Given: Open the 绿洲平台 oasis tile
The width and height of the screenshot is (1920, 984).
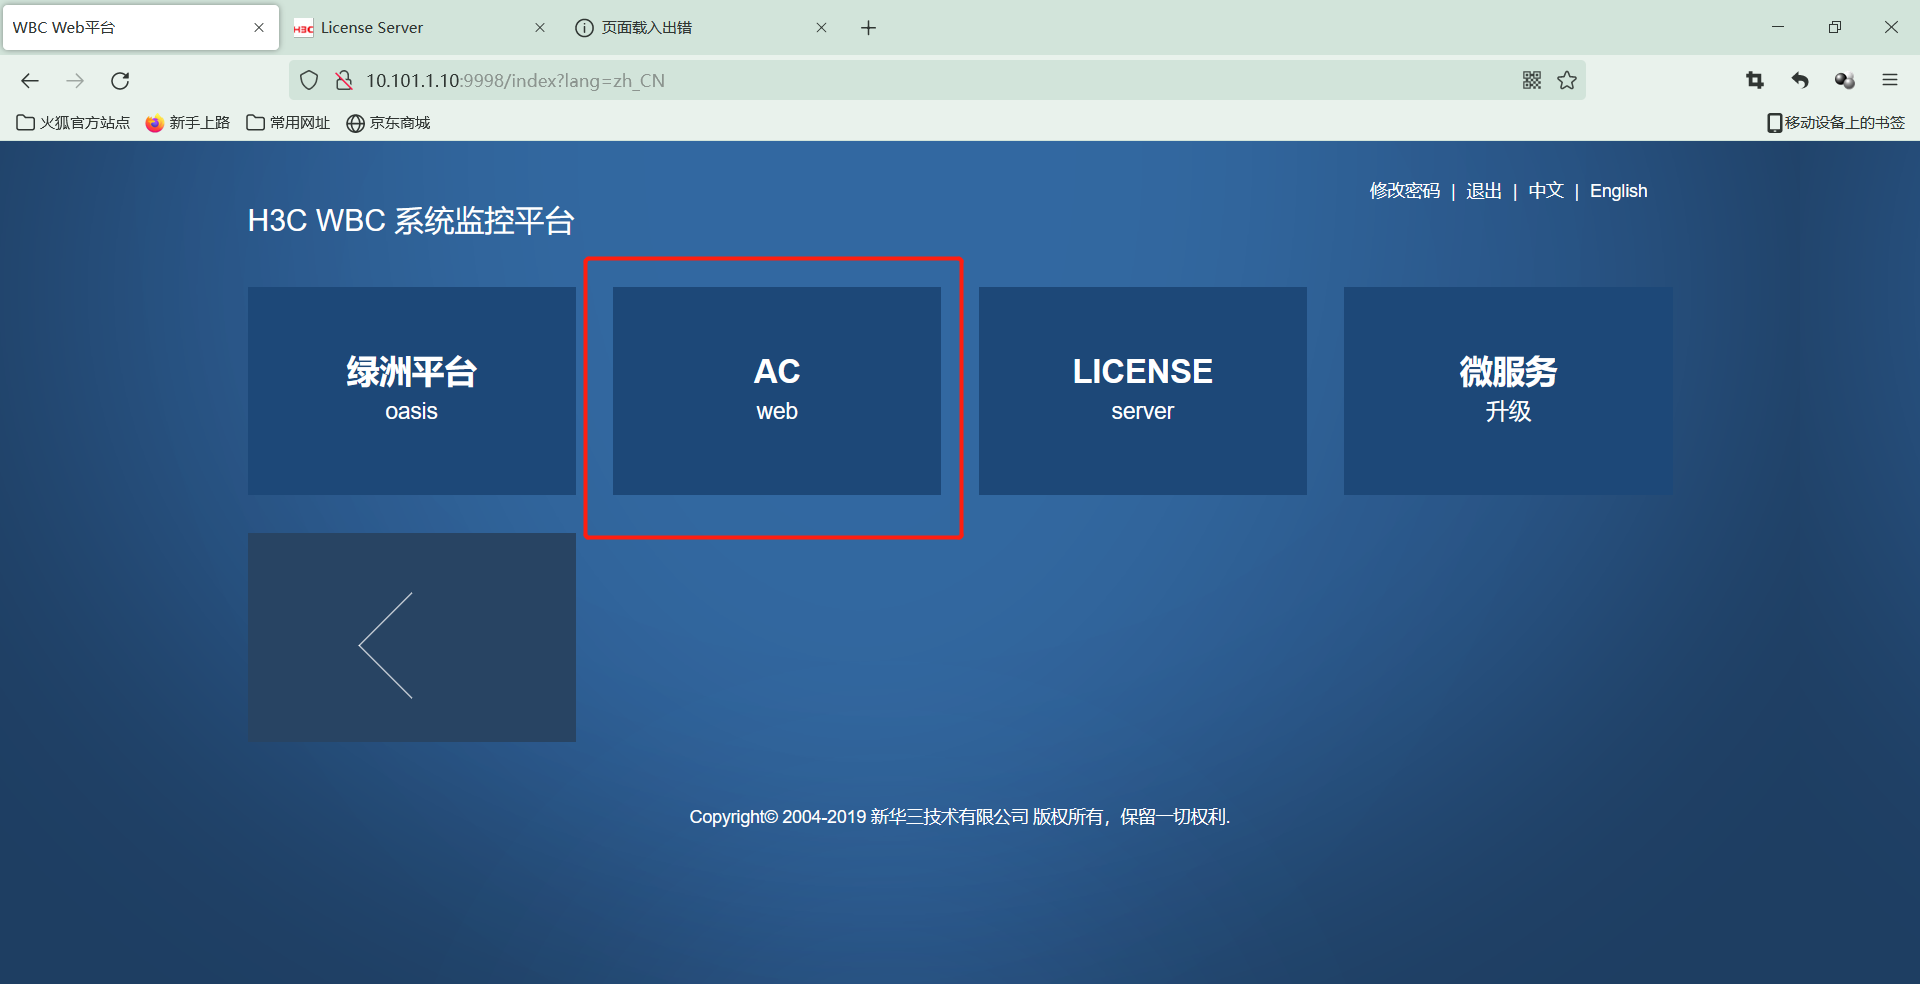Looking at the screenshot, I should (412, 391).
